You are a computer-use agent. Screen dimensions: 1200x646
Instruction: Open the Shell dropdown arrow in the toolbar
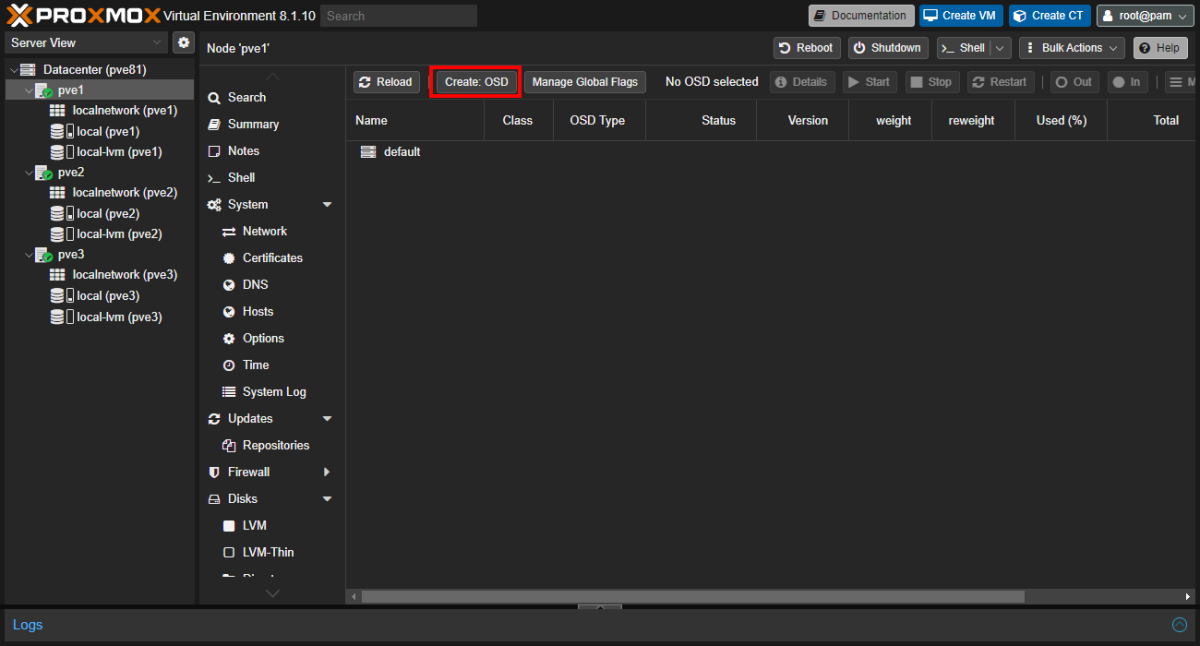click(x=1001, y=48)
